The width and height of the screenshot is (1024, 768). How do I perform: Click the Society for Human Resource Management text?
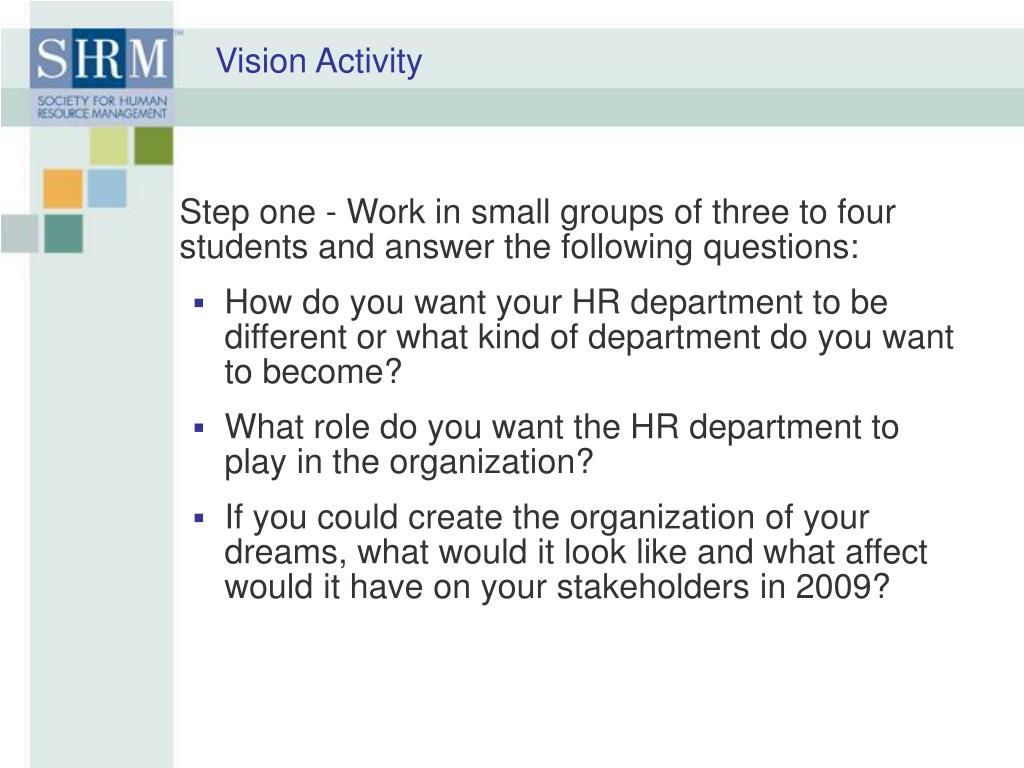(x=102, y=107)
